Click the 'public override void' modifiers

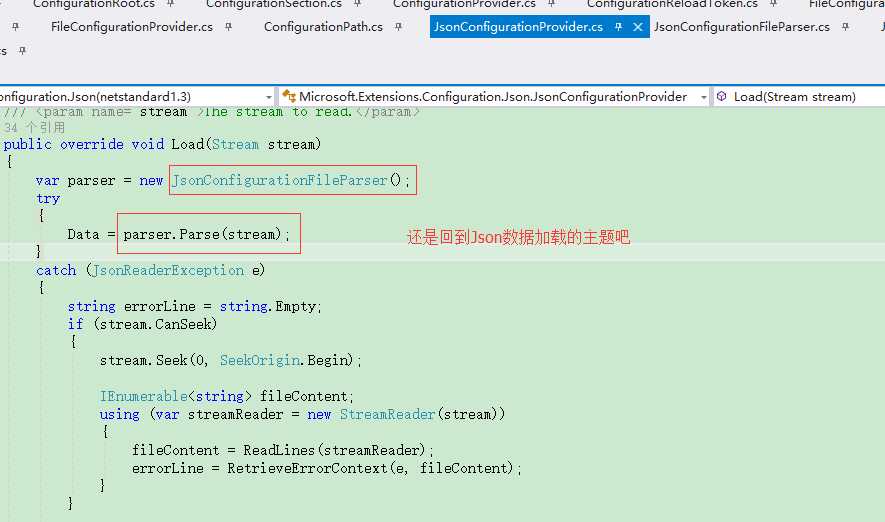(84, 144)
